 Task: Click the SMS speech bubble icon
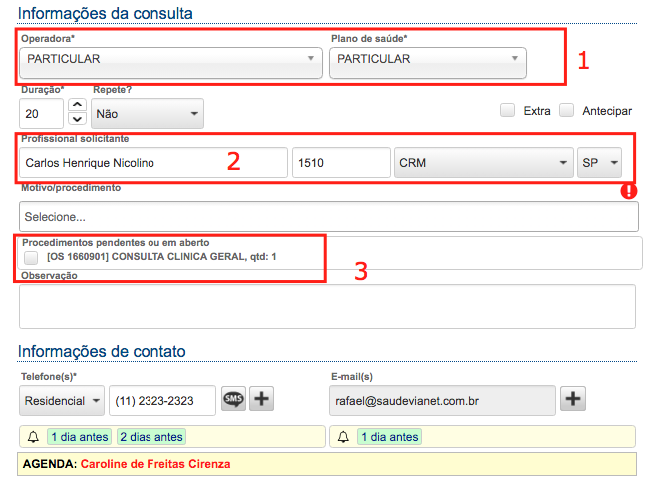coord(233,399)
